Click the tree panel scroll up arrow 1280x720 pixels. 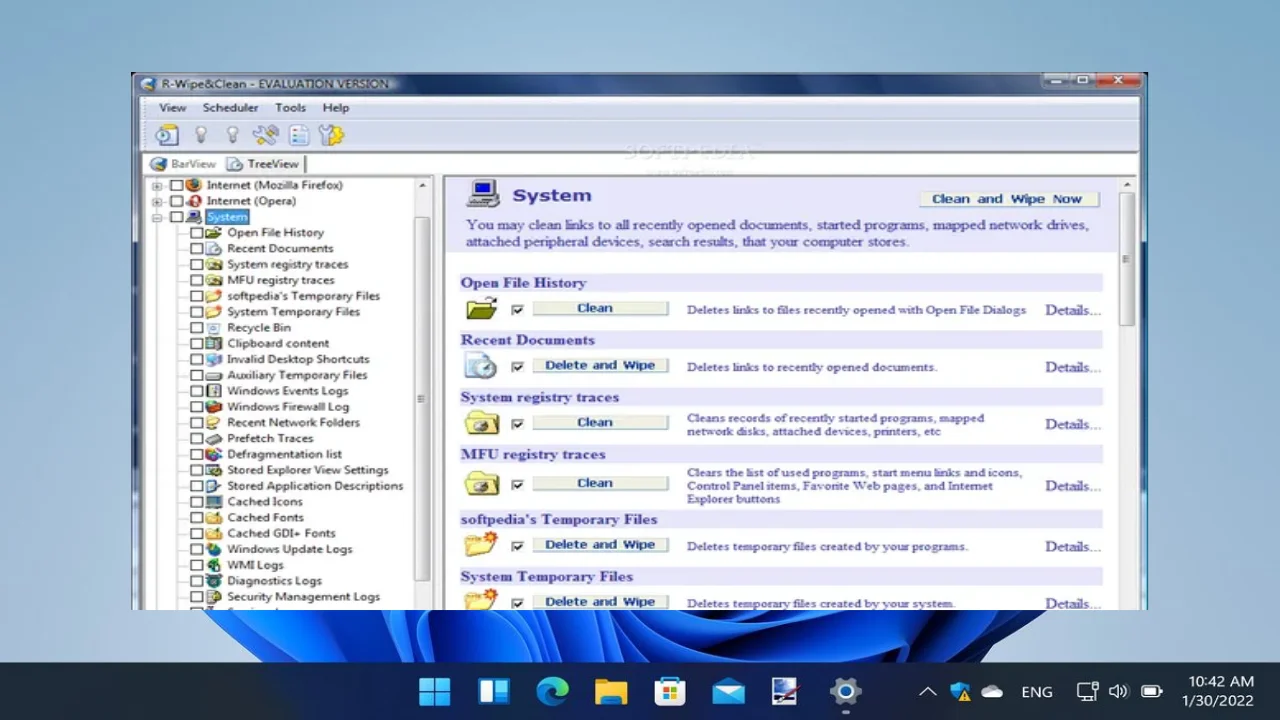[x=422, y=186]
